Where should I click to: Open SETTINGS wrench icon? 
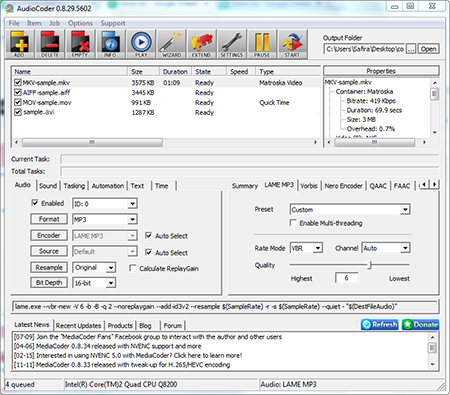click(x=232, y=44)
